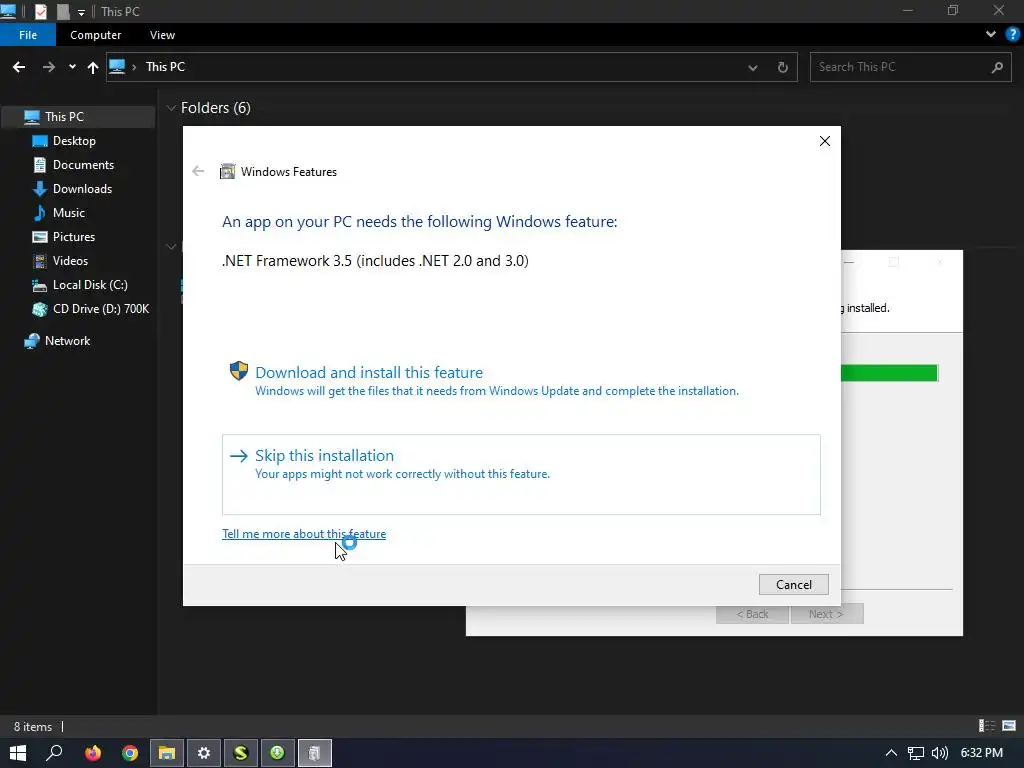Screen dimensions: 1024x768
Task: Switch to details view icon in status bar
Action: tap(987, 726)
